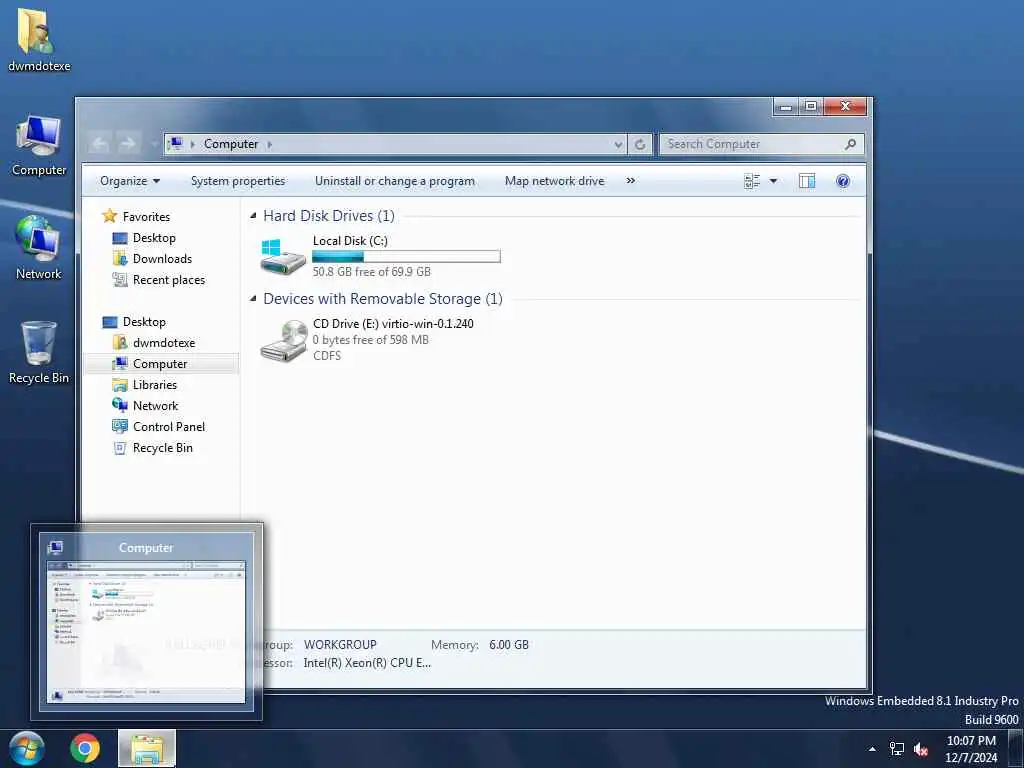Click the Forward navigation arrow

pos(128,144)
